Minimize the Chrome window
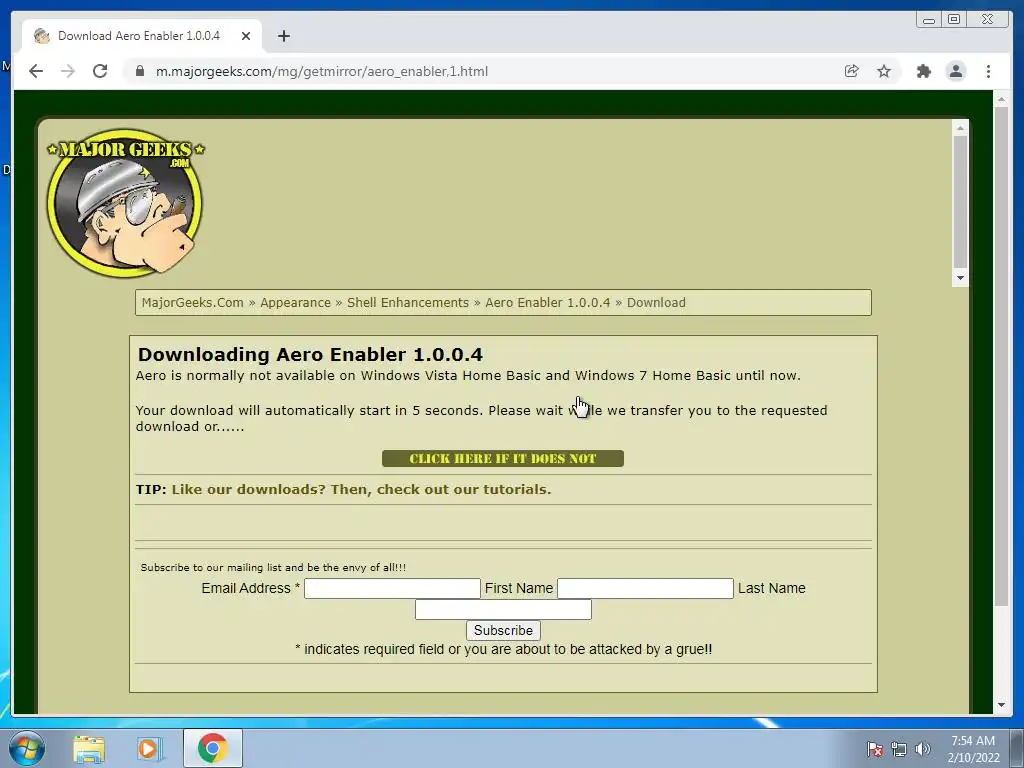Viewport: 1024px width, 768px height. click(929, 20)
